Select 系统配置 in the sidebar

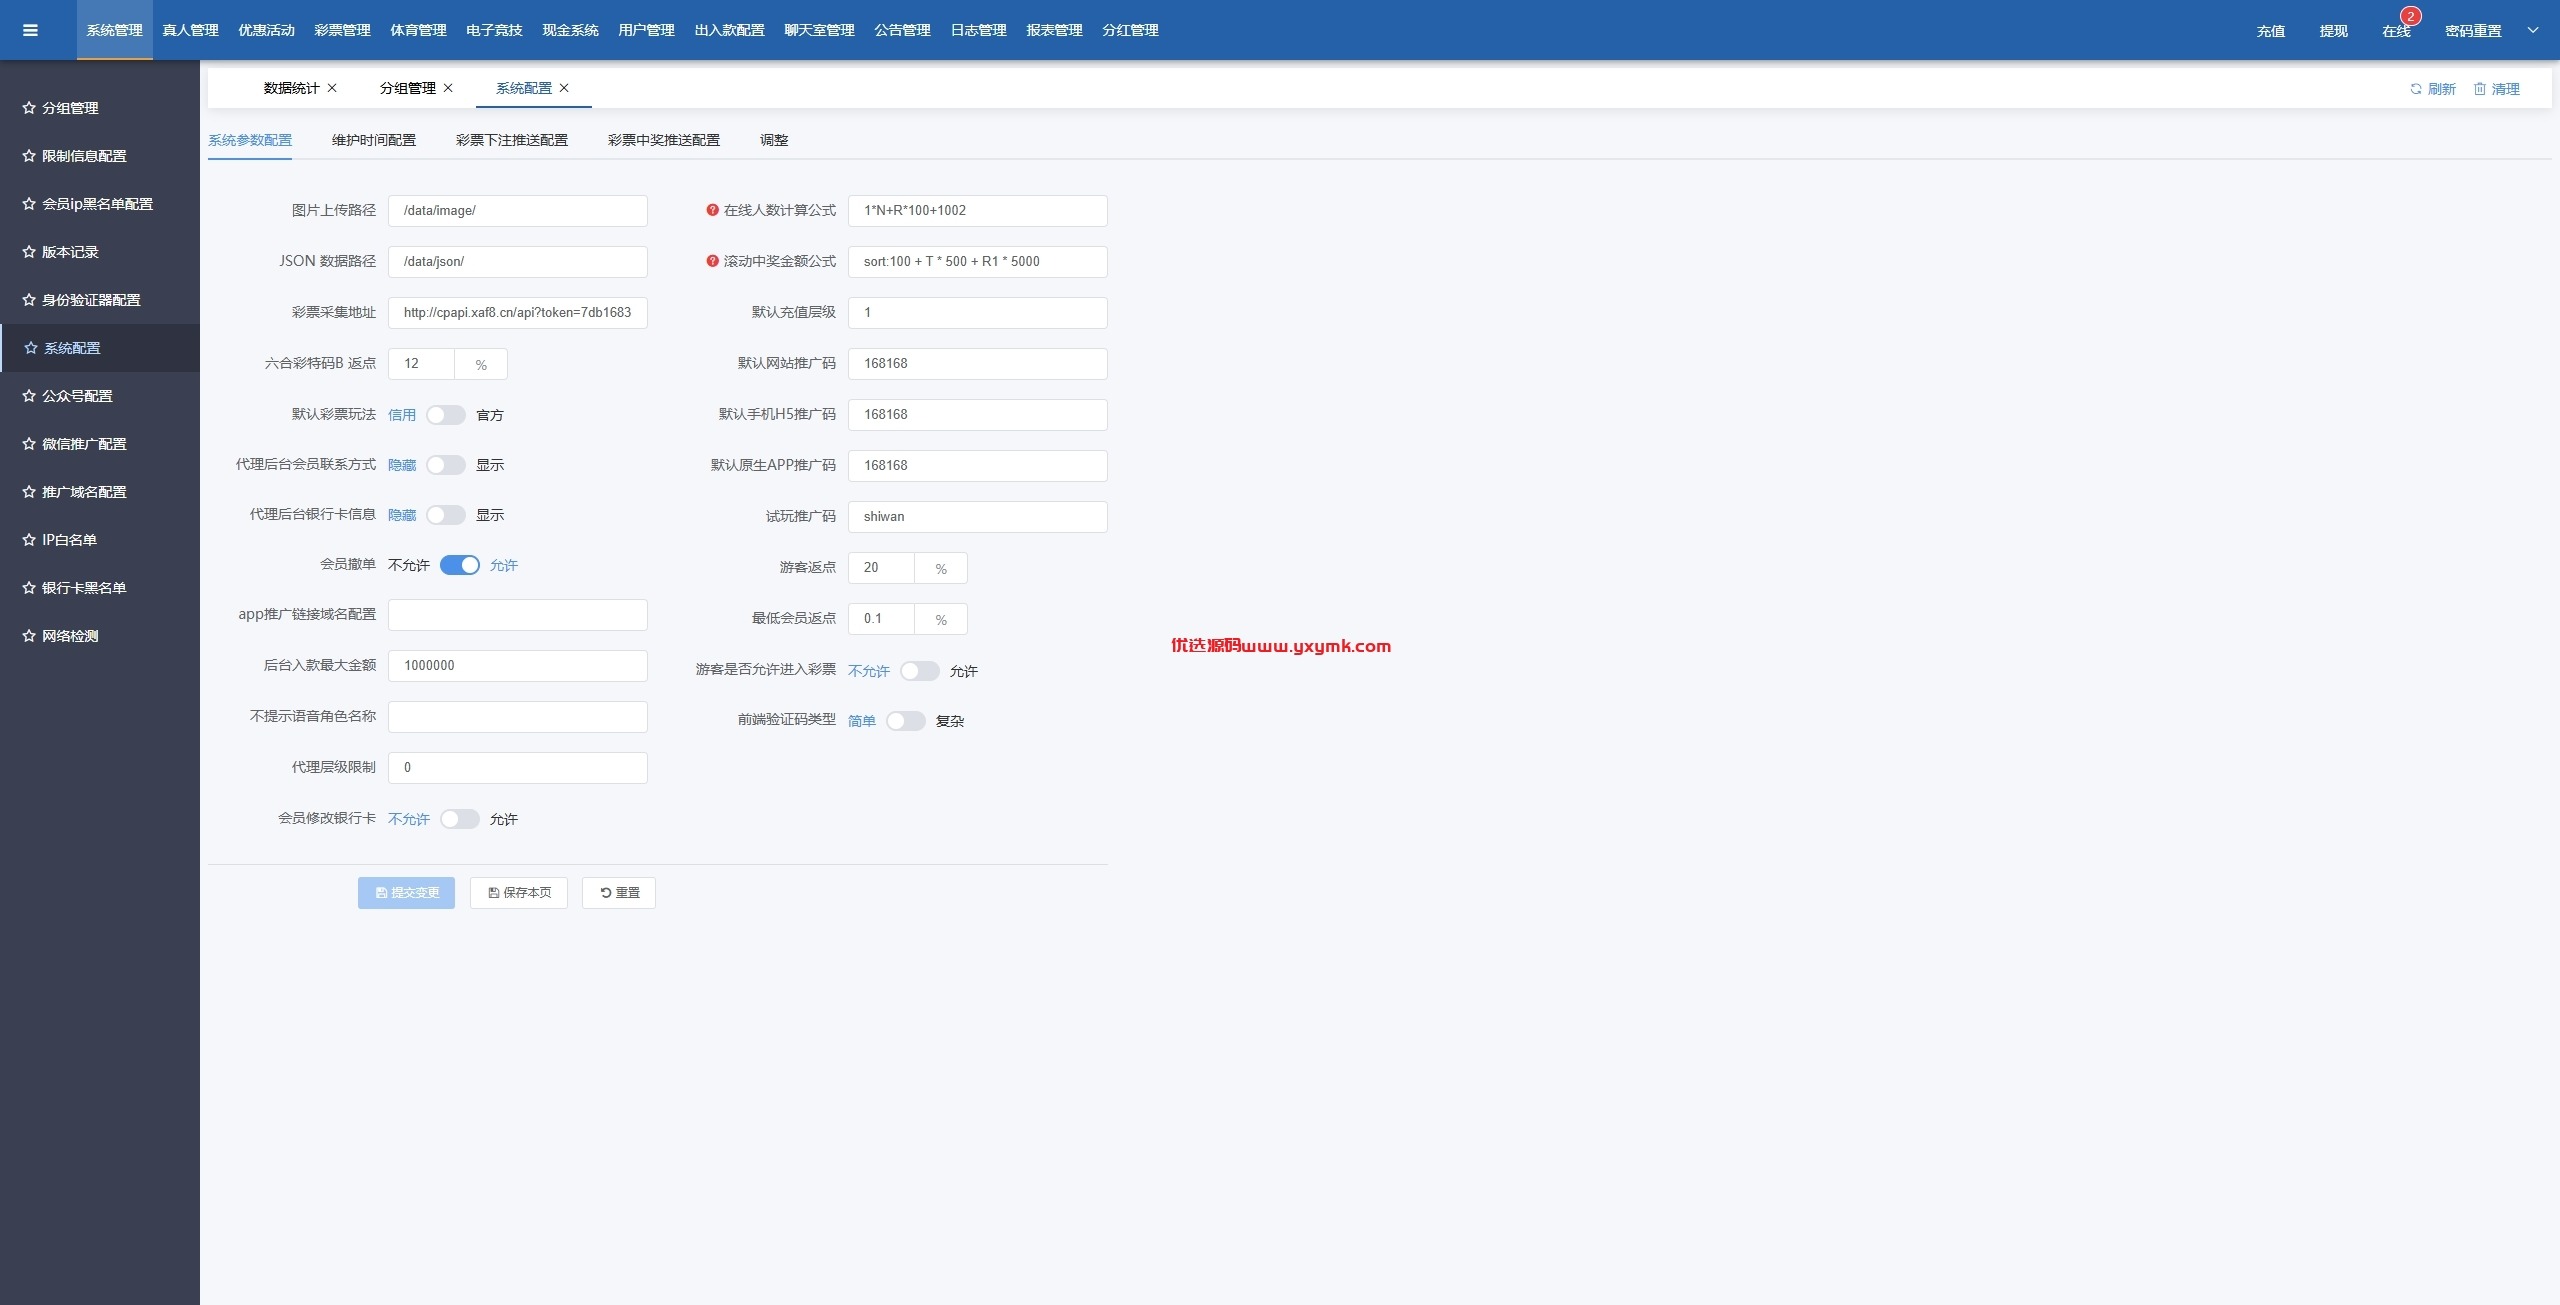(100, 348)
